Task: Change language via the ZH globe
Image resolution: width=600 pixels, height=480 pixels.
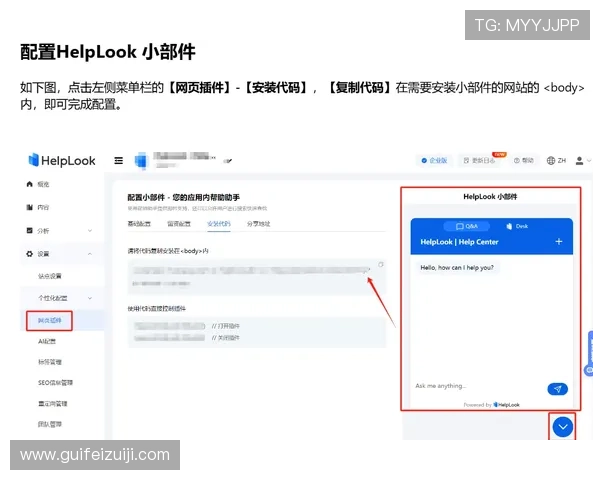Action: click(556, 160)
